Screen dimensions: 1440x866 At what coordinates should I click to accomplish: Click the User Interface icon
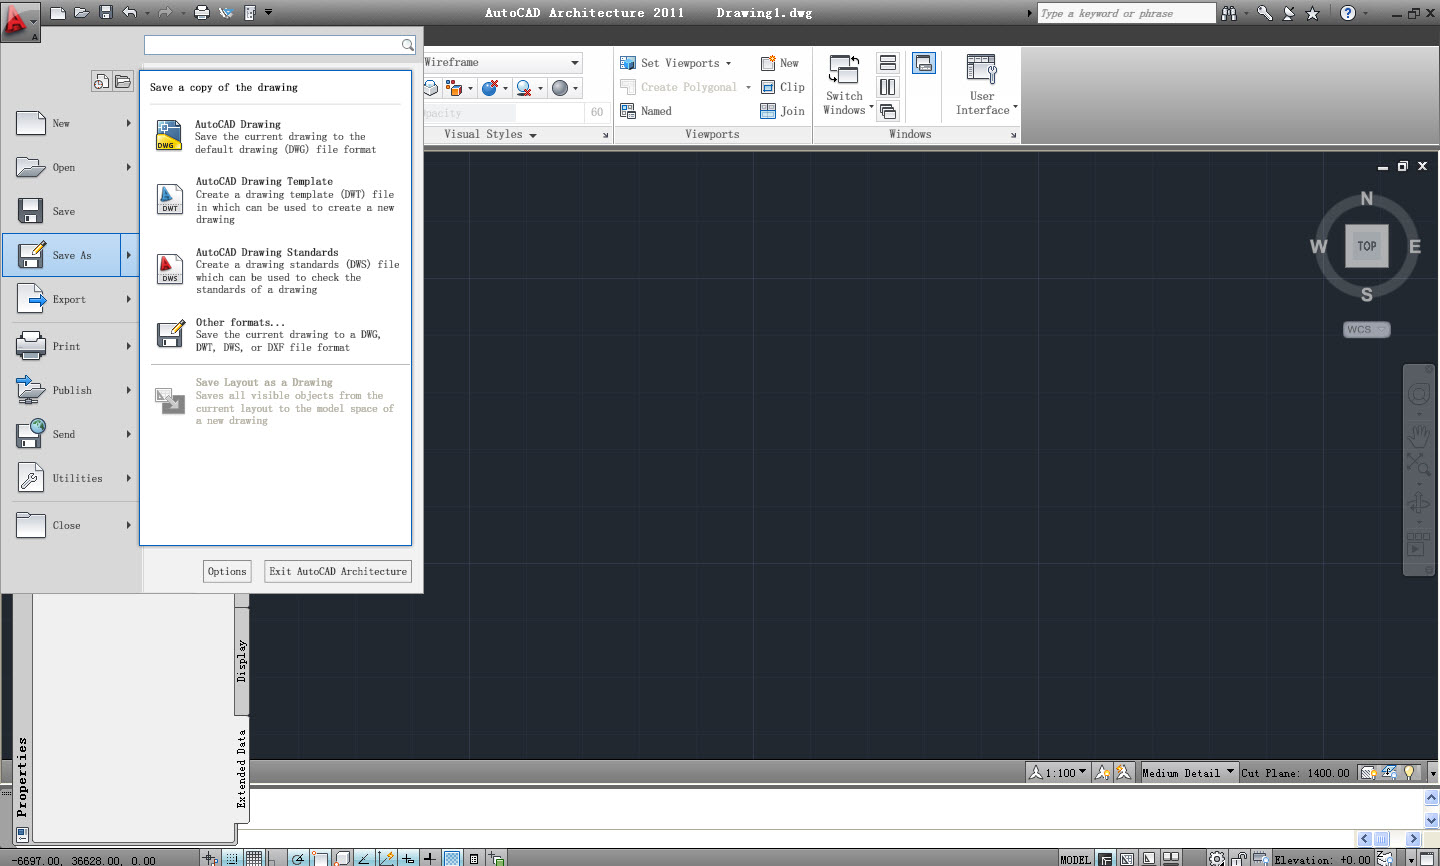pyautogui.click(x=981, y=69)
